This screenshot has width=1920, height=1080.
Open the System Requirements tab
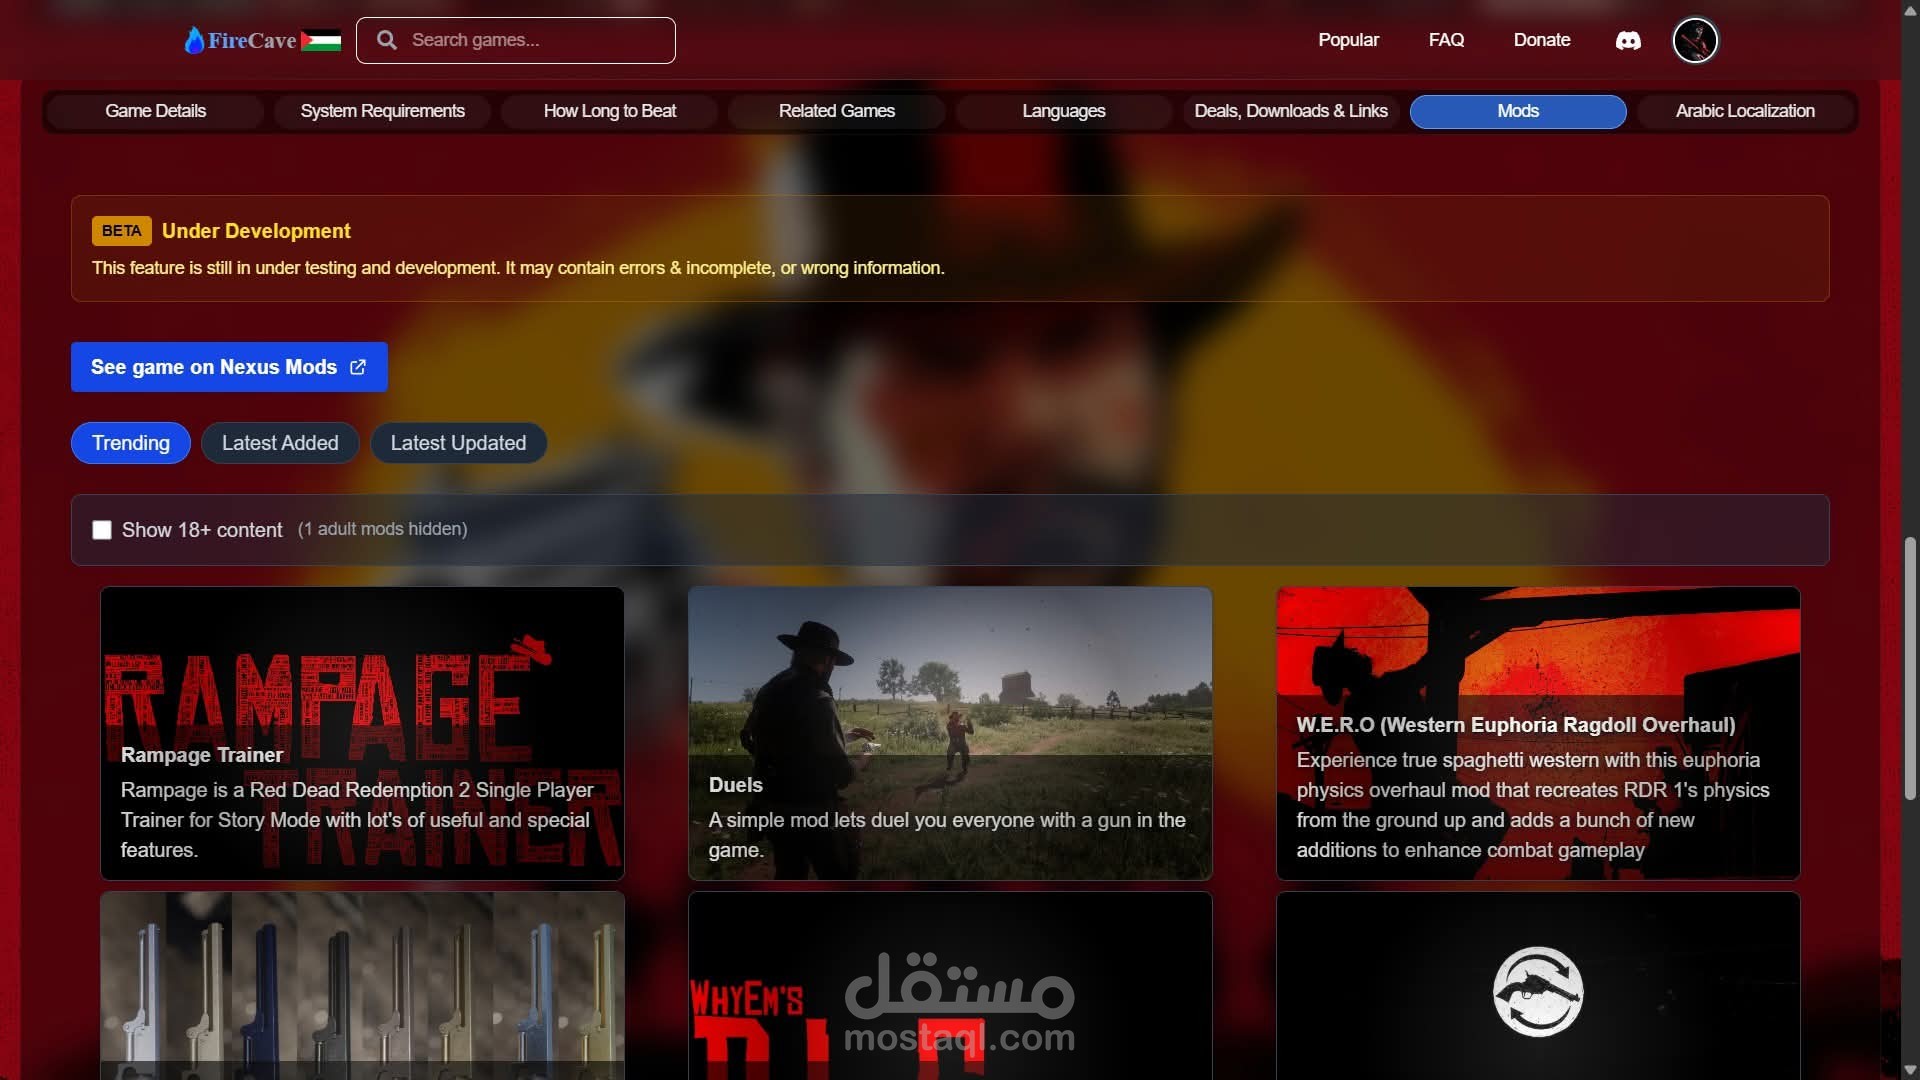pos(382,111)
